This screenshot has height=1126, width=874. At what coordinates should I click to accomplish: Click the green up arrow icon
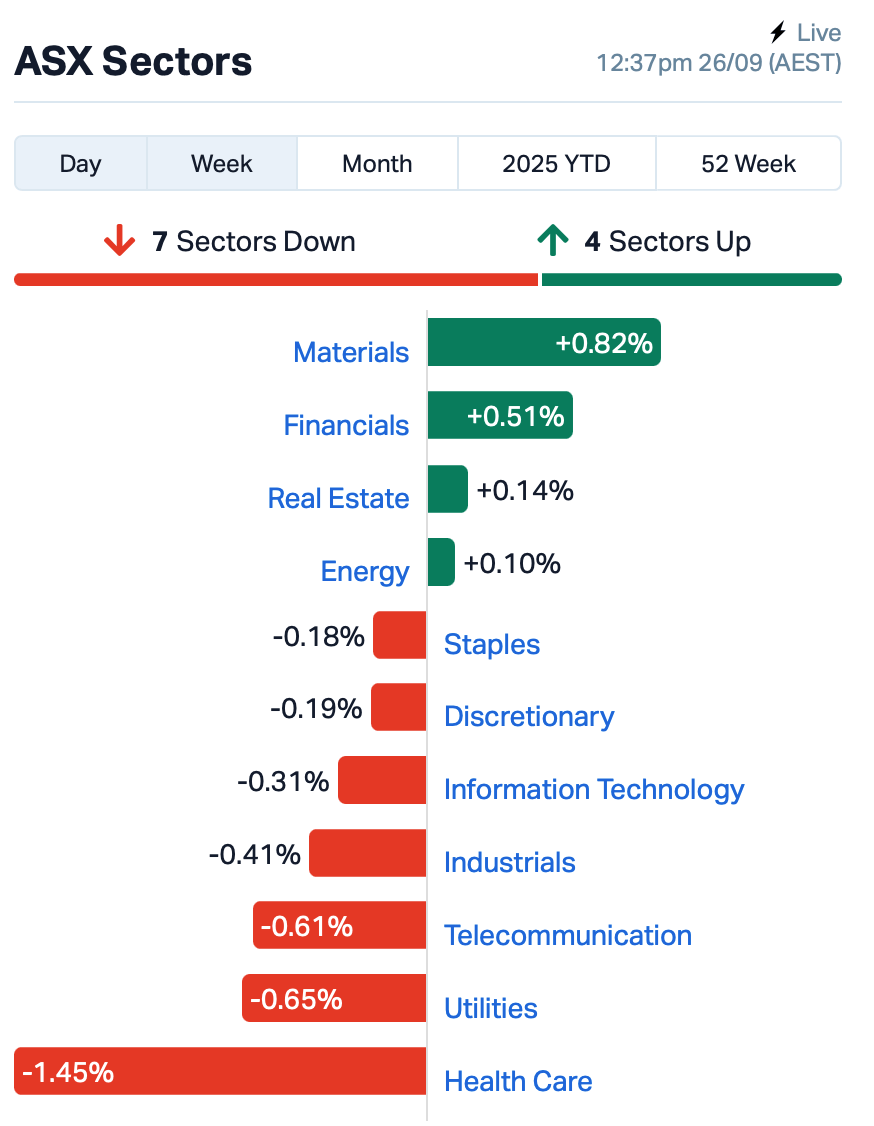[552, 241]
